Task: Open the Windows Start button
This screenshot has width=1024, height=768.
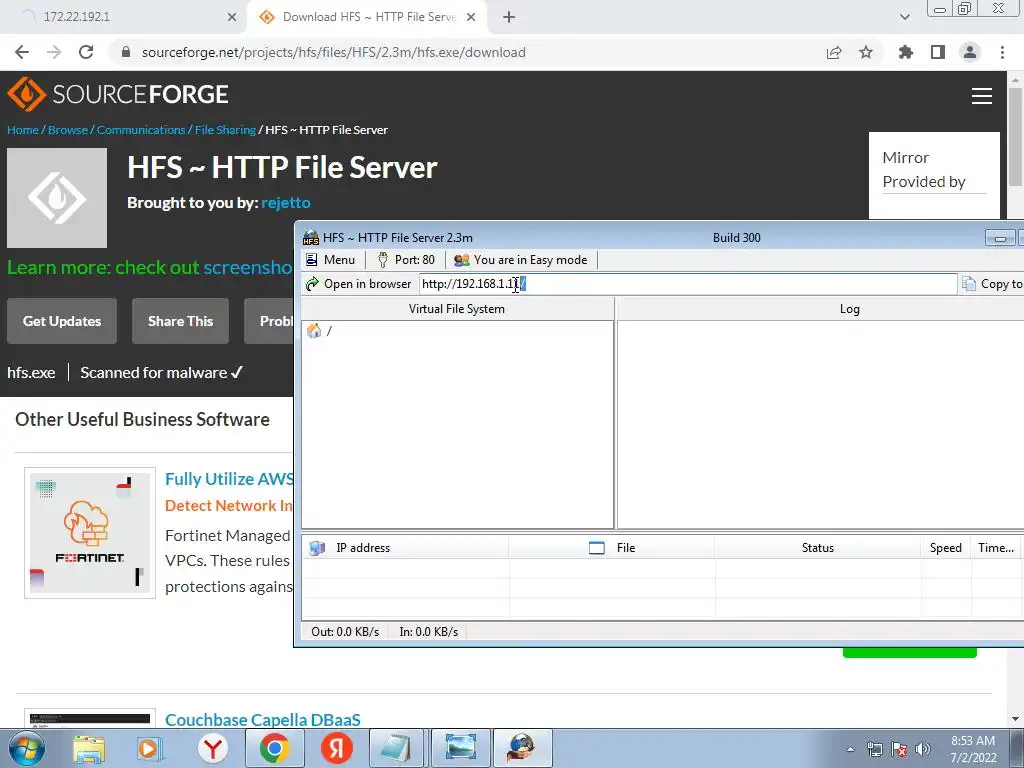Action: click(27, 748)
